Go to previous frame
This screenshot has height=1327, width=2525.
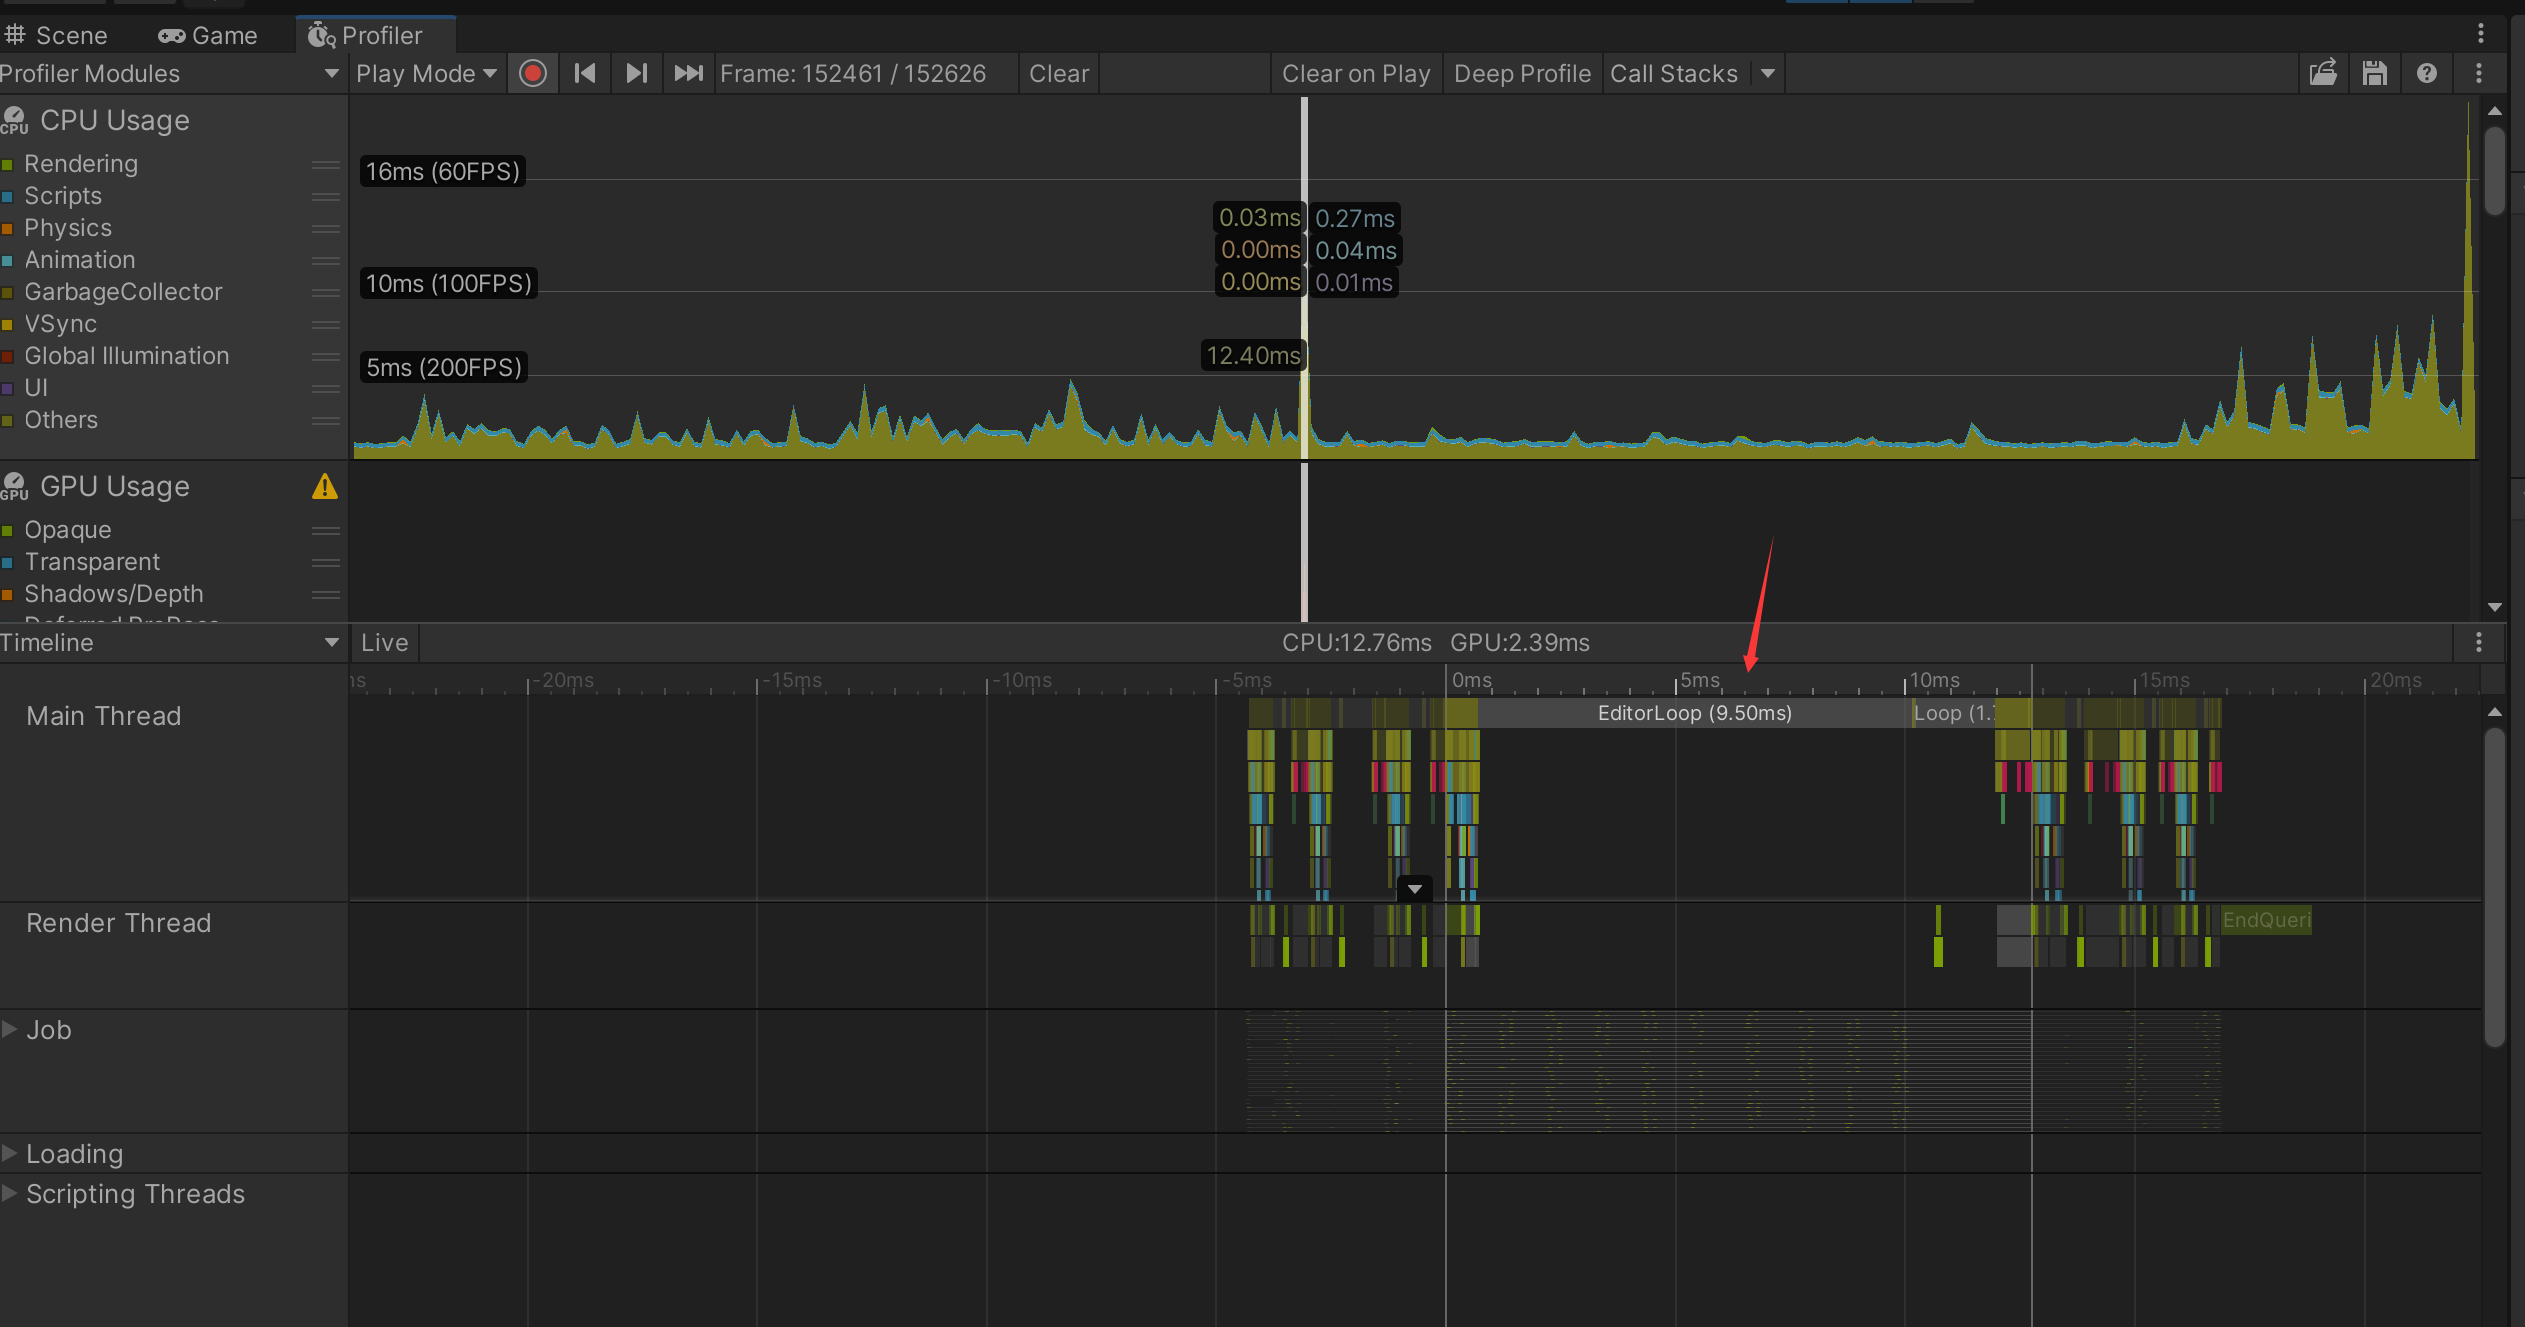585,73
